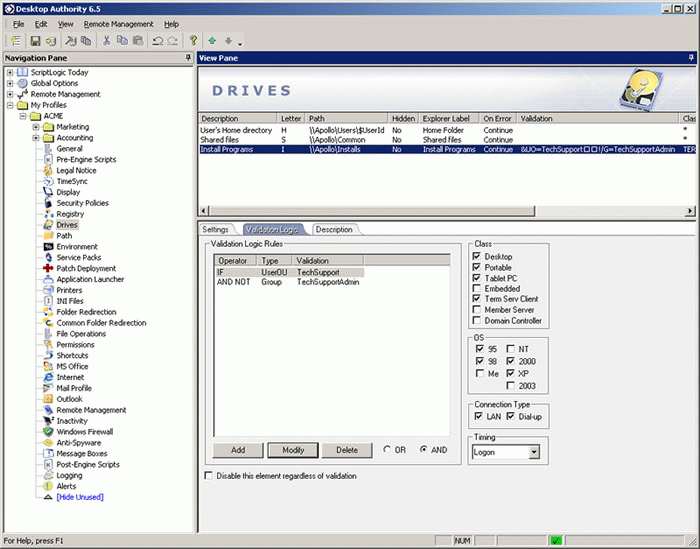Click the replicate database toolbar icon

[51, 41]
